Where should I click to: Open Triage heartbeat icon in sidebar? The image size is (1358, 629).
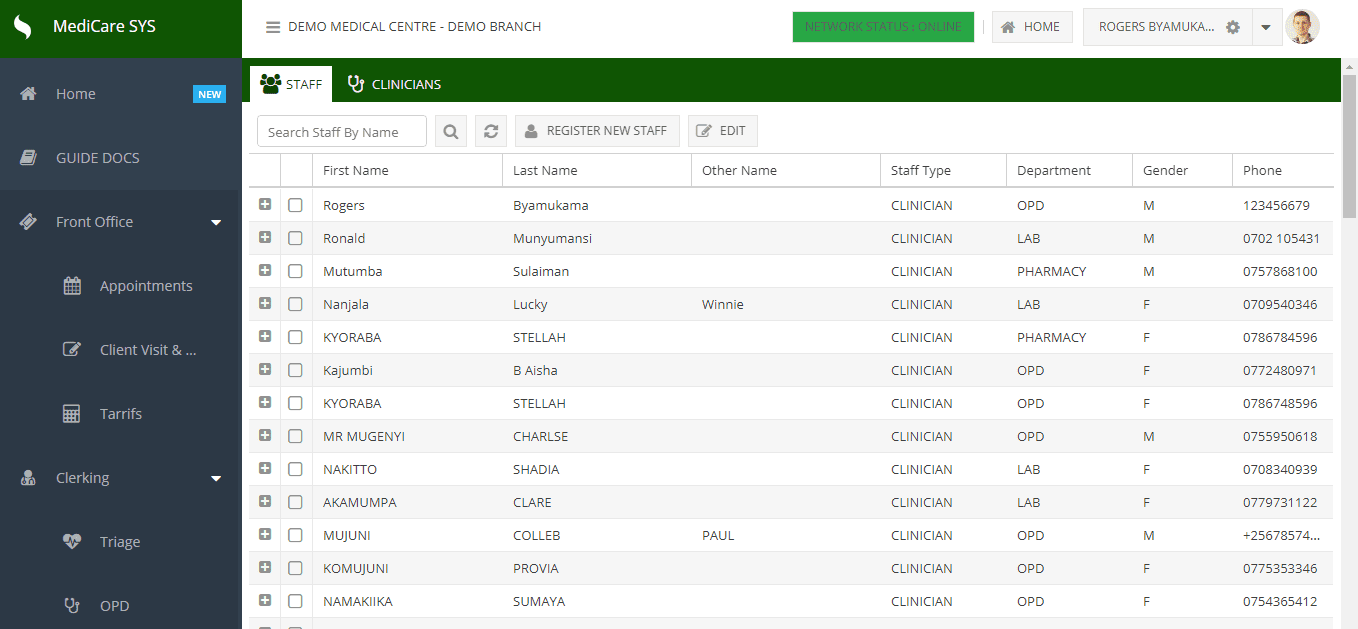coord(72,542)
